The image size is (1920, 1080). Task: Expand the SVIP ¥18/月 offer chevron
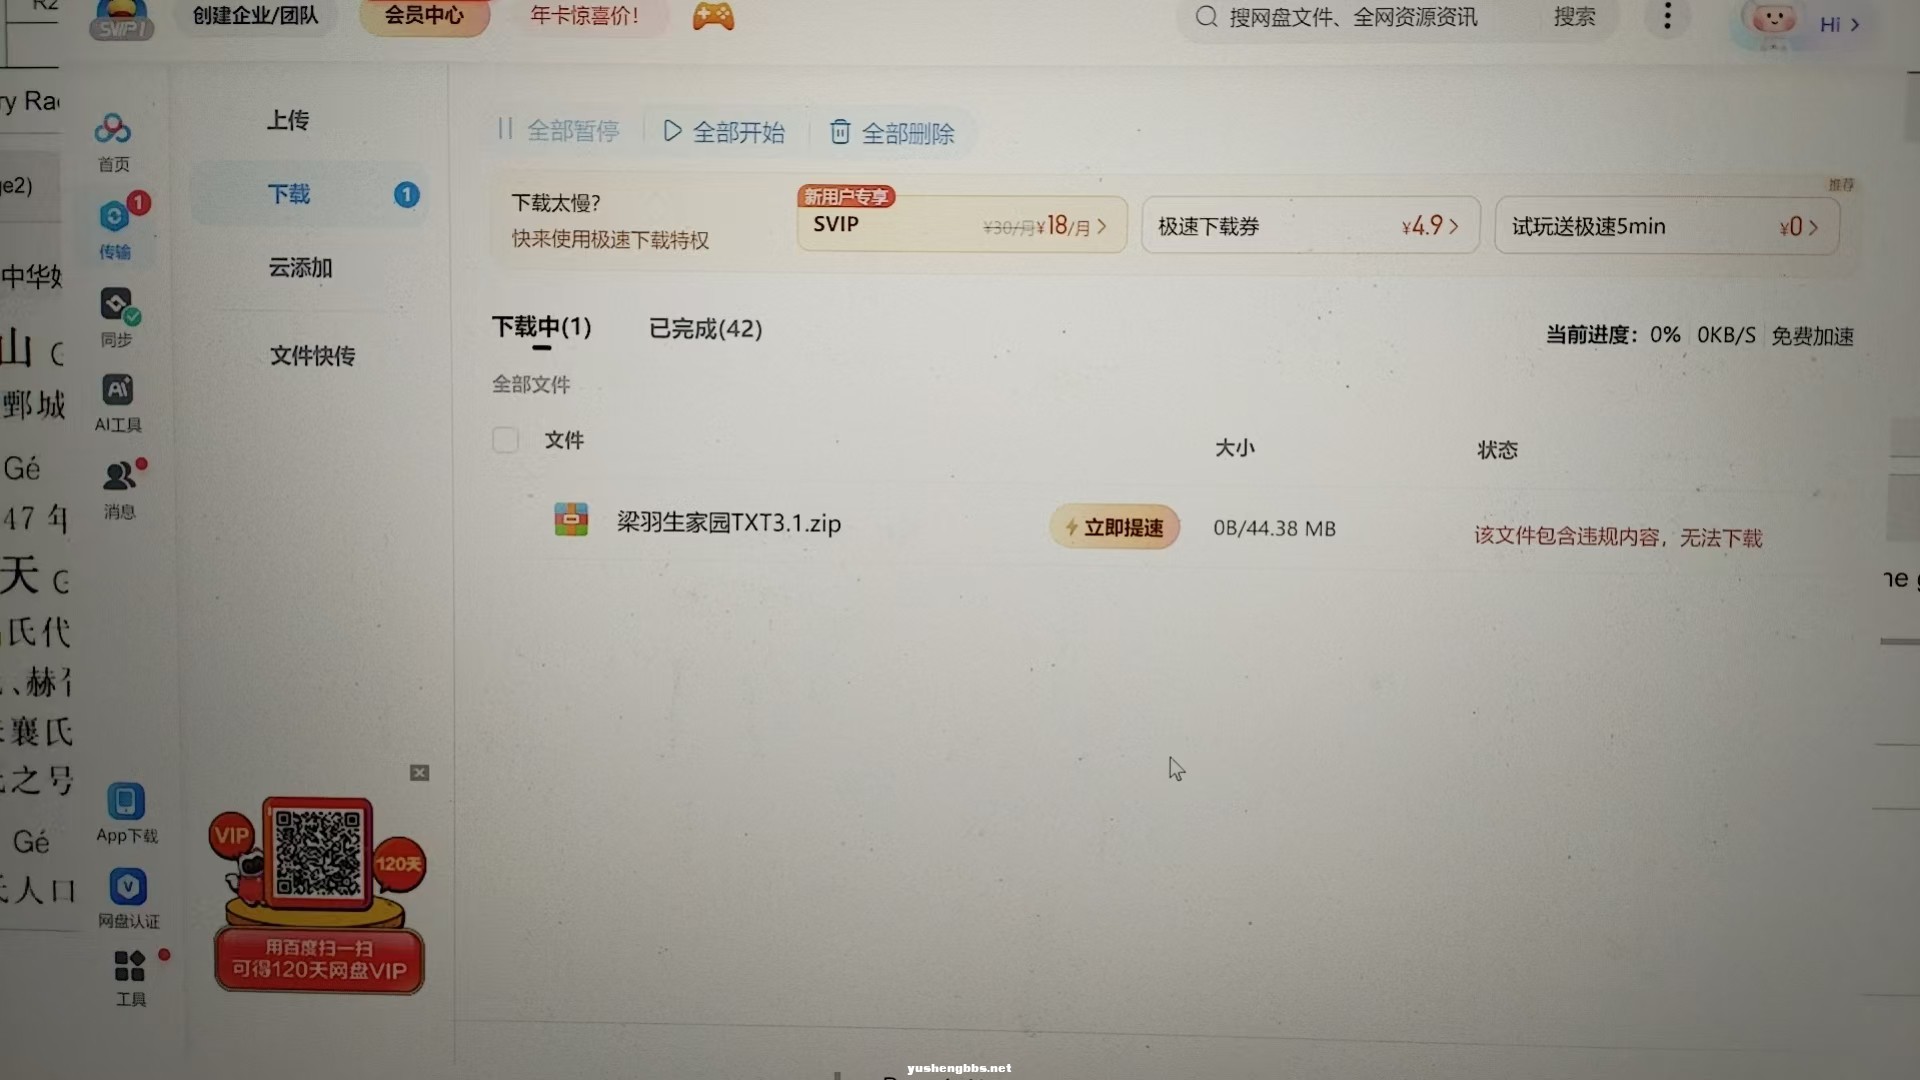point(1102,227)
